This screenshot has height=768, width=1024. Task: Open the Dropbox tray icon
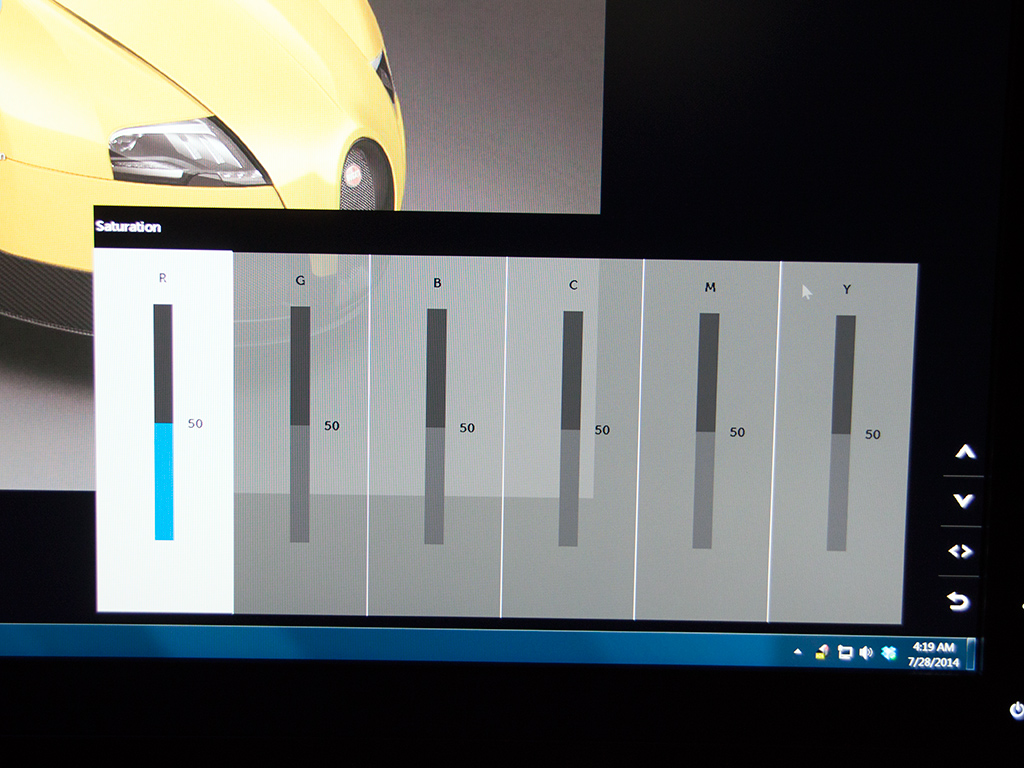(888, 652)
